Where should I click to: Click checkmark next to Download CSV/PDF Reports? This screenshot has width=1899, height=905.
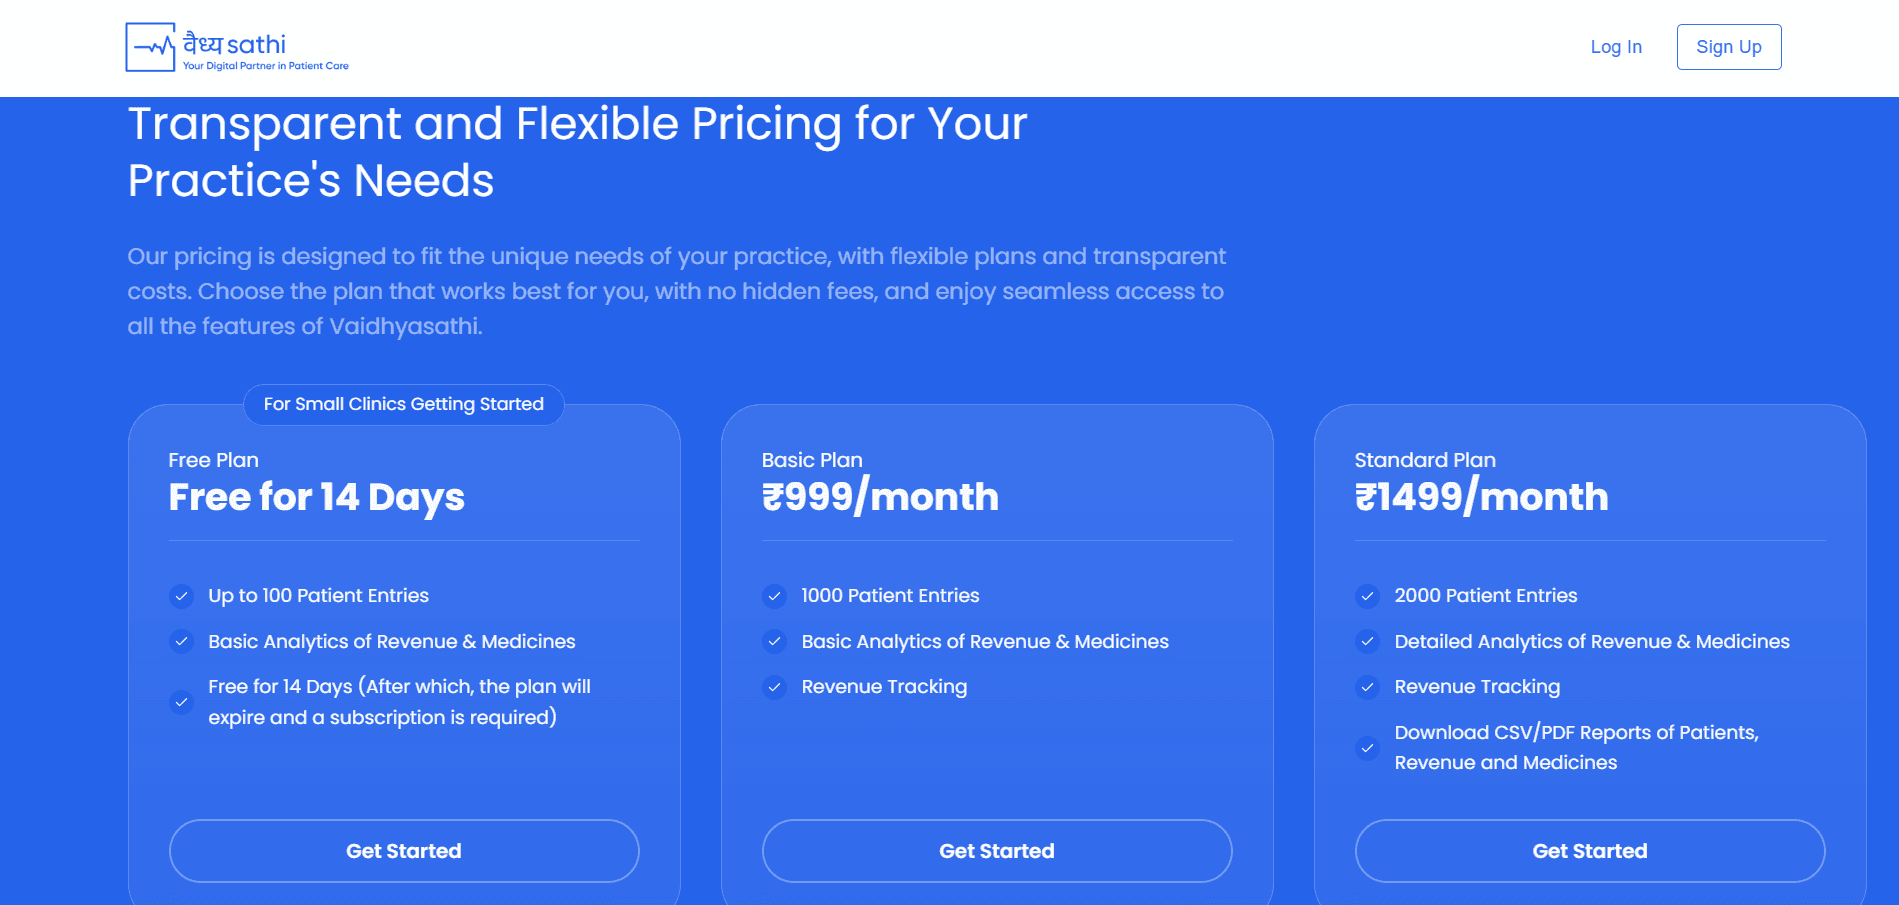point(1367,748)
